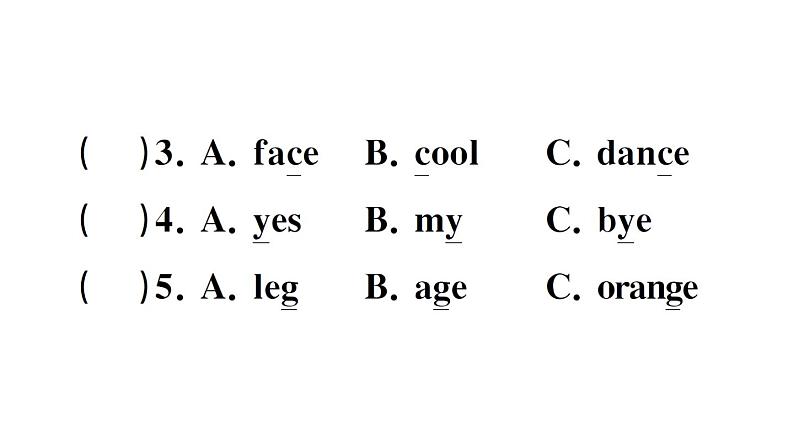Select the word face in question 3
The width and height of the screenshot is (794, 447).
point(286,152)
